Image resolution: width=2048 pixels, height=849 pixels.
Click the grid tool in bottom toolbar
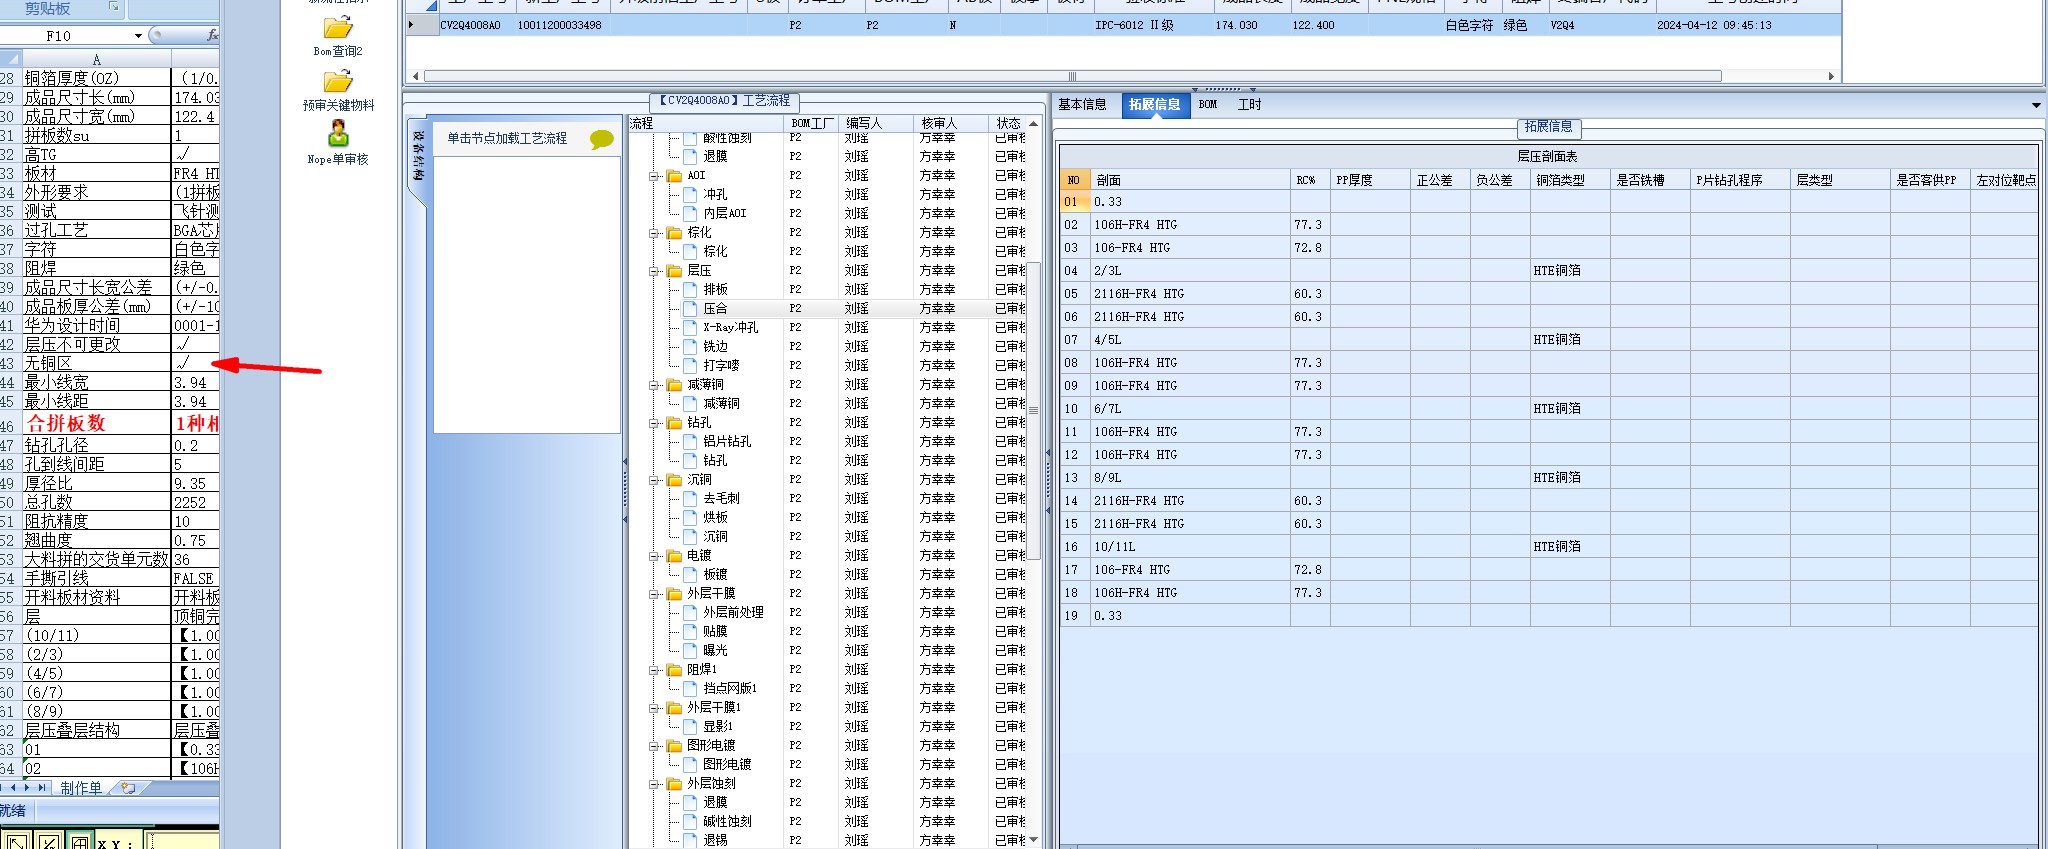pyautogui.click(x=80, y=841)
